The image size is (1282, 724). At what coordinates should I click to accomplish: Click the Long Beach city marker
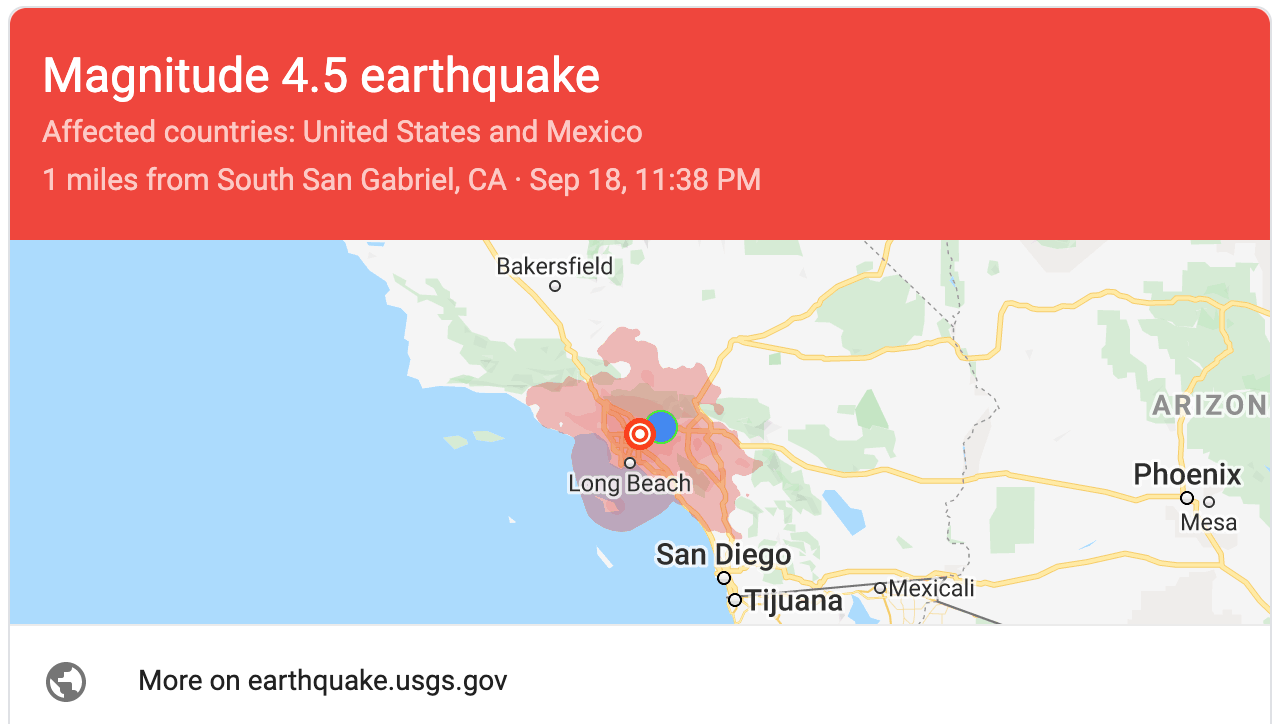click(x=630, y=463)
